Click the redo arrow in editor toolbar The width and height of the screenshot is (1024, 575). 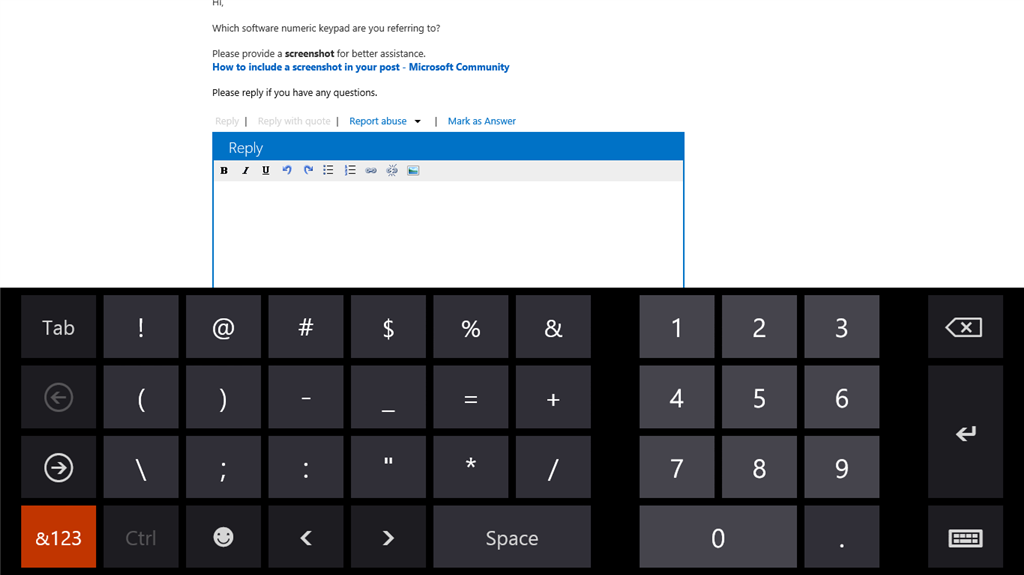click(x=308, y=171)
